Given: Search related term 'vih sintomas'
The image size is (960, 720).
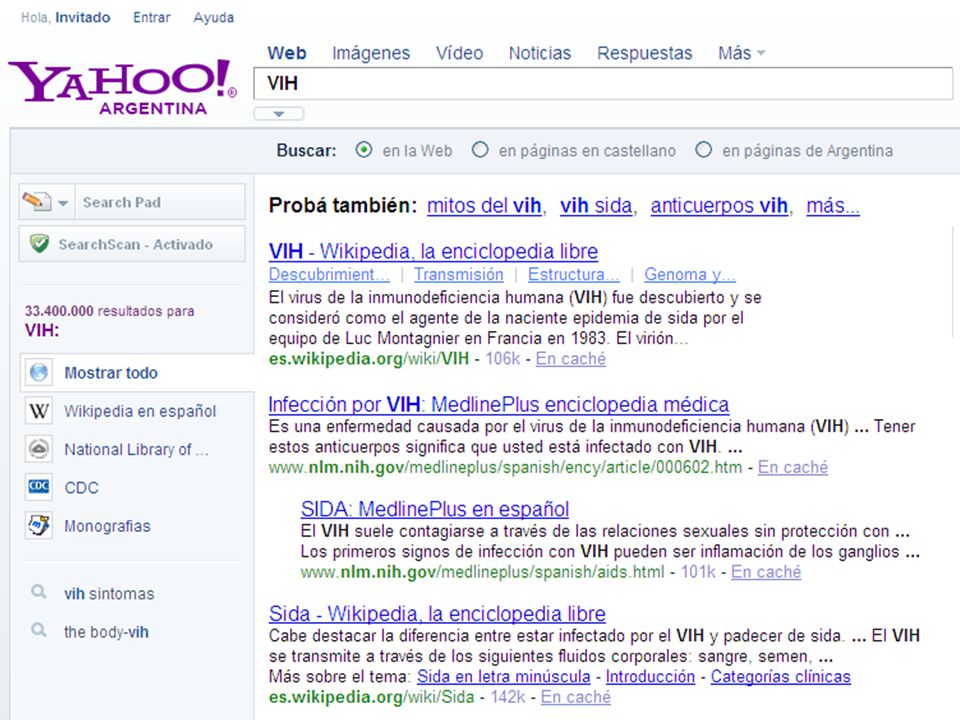Looking at the screenshot, I should click(x=109, y=593).
